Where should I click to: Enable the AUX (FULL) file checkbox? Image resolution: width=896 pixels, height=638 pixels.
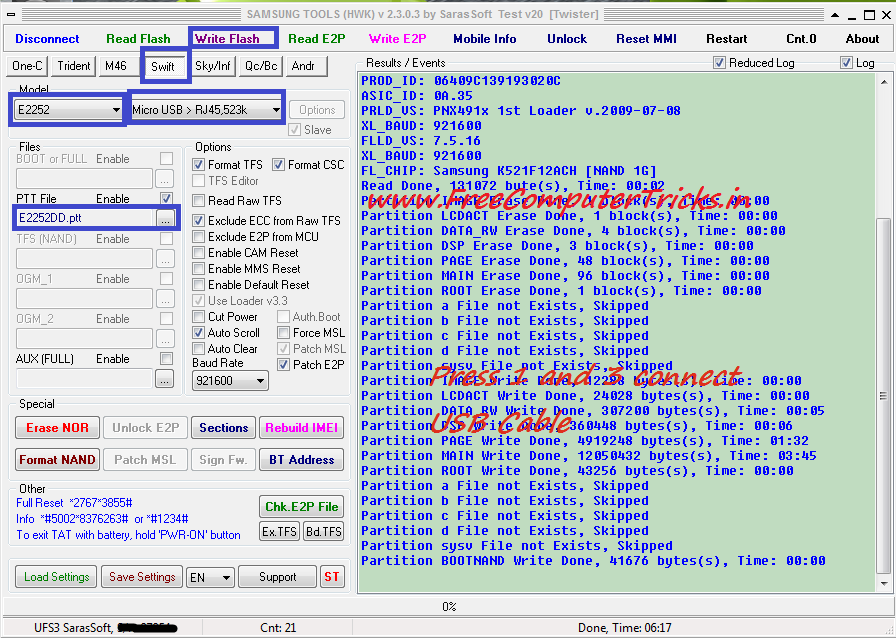tap(166, 359)
